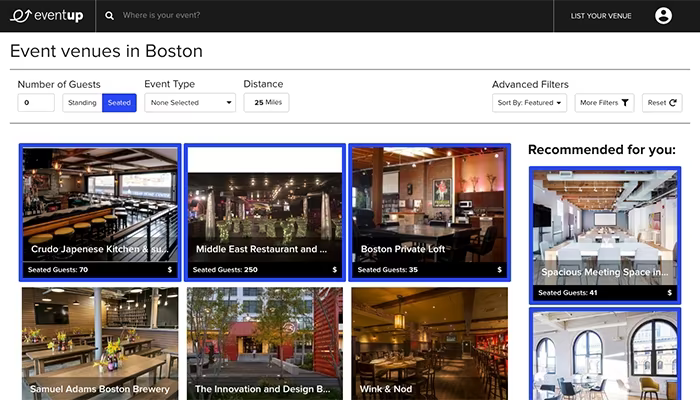
Task: Click the 'Recommended for you:' heading
Action: click(x=602, y=150)
